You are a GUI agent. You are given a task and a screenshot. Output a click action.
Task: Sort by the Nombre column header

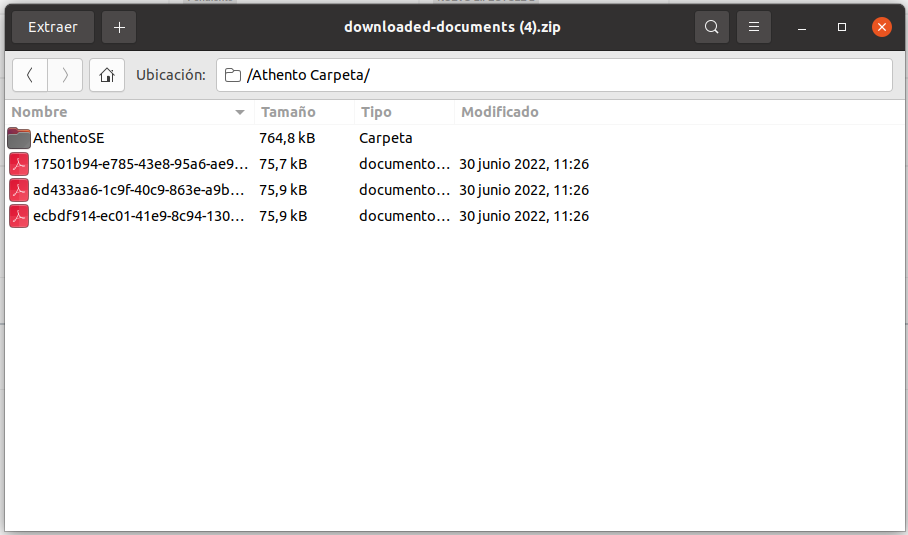click(x=40, y=112)
